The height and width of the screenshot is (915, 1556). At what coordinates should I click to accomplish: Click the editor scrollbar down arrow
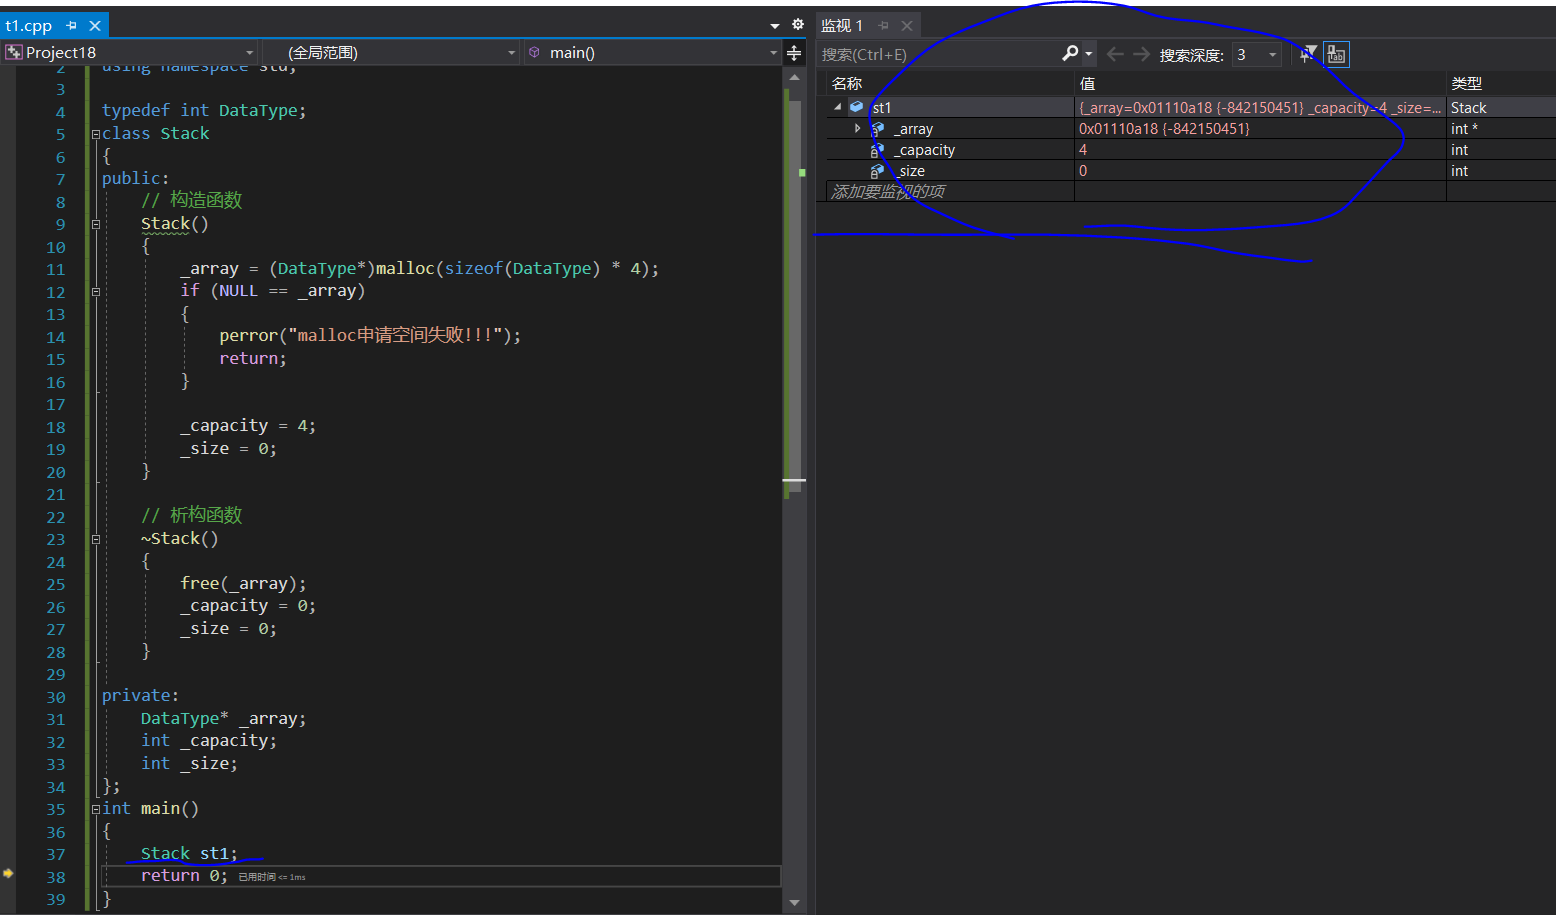tap(794, 903)
